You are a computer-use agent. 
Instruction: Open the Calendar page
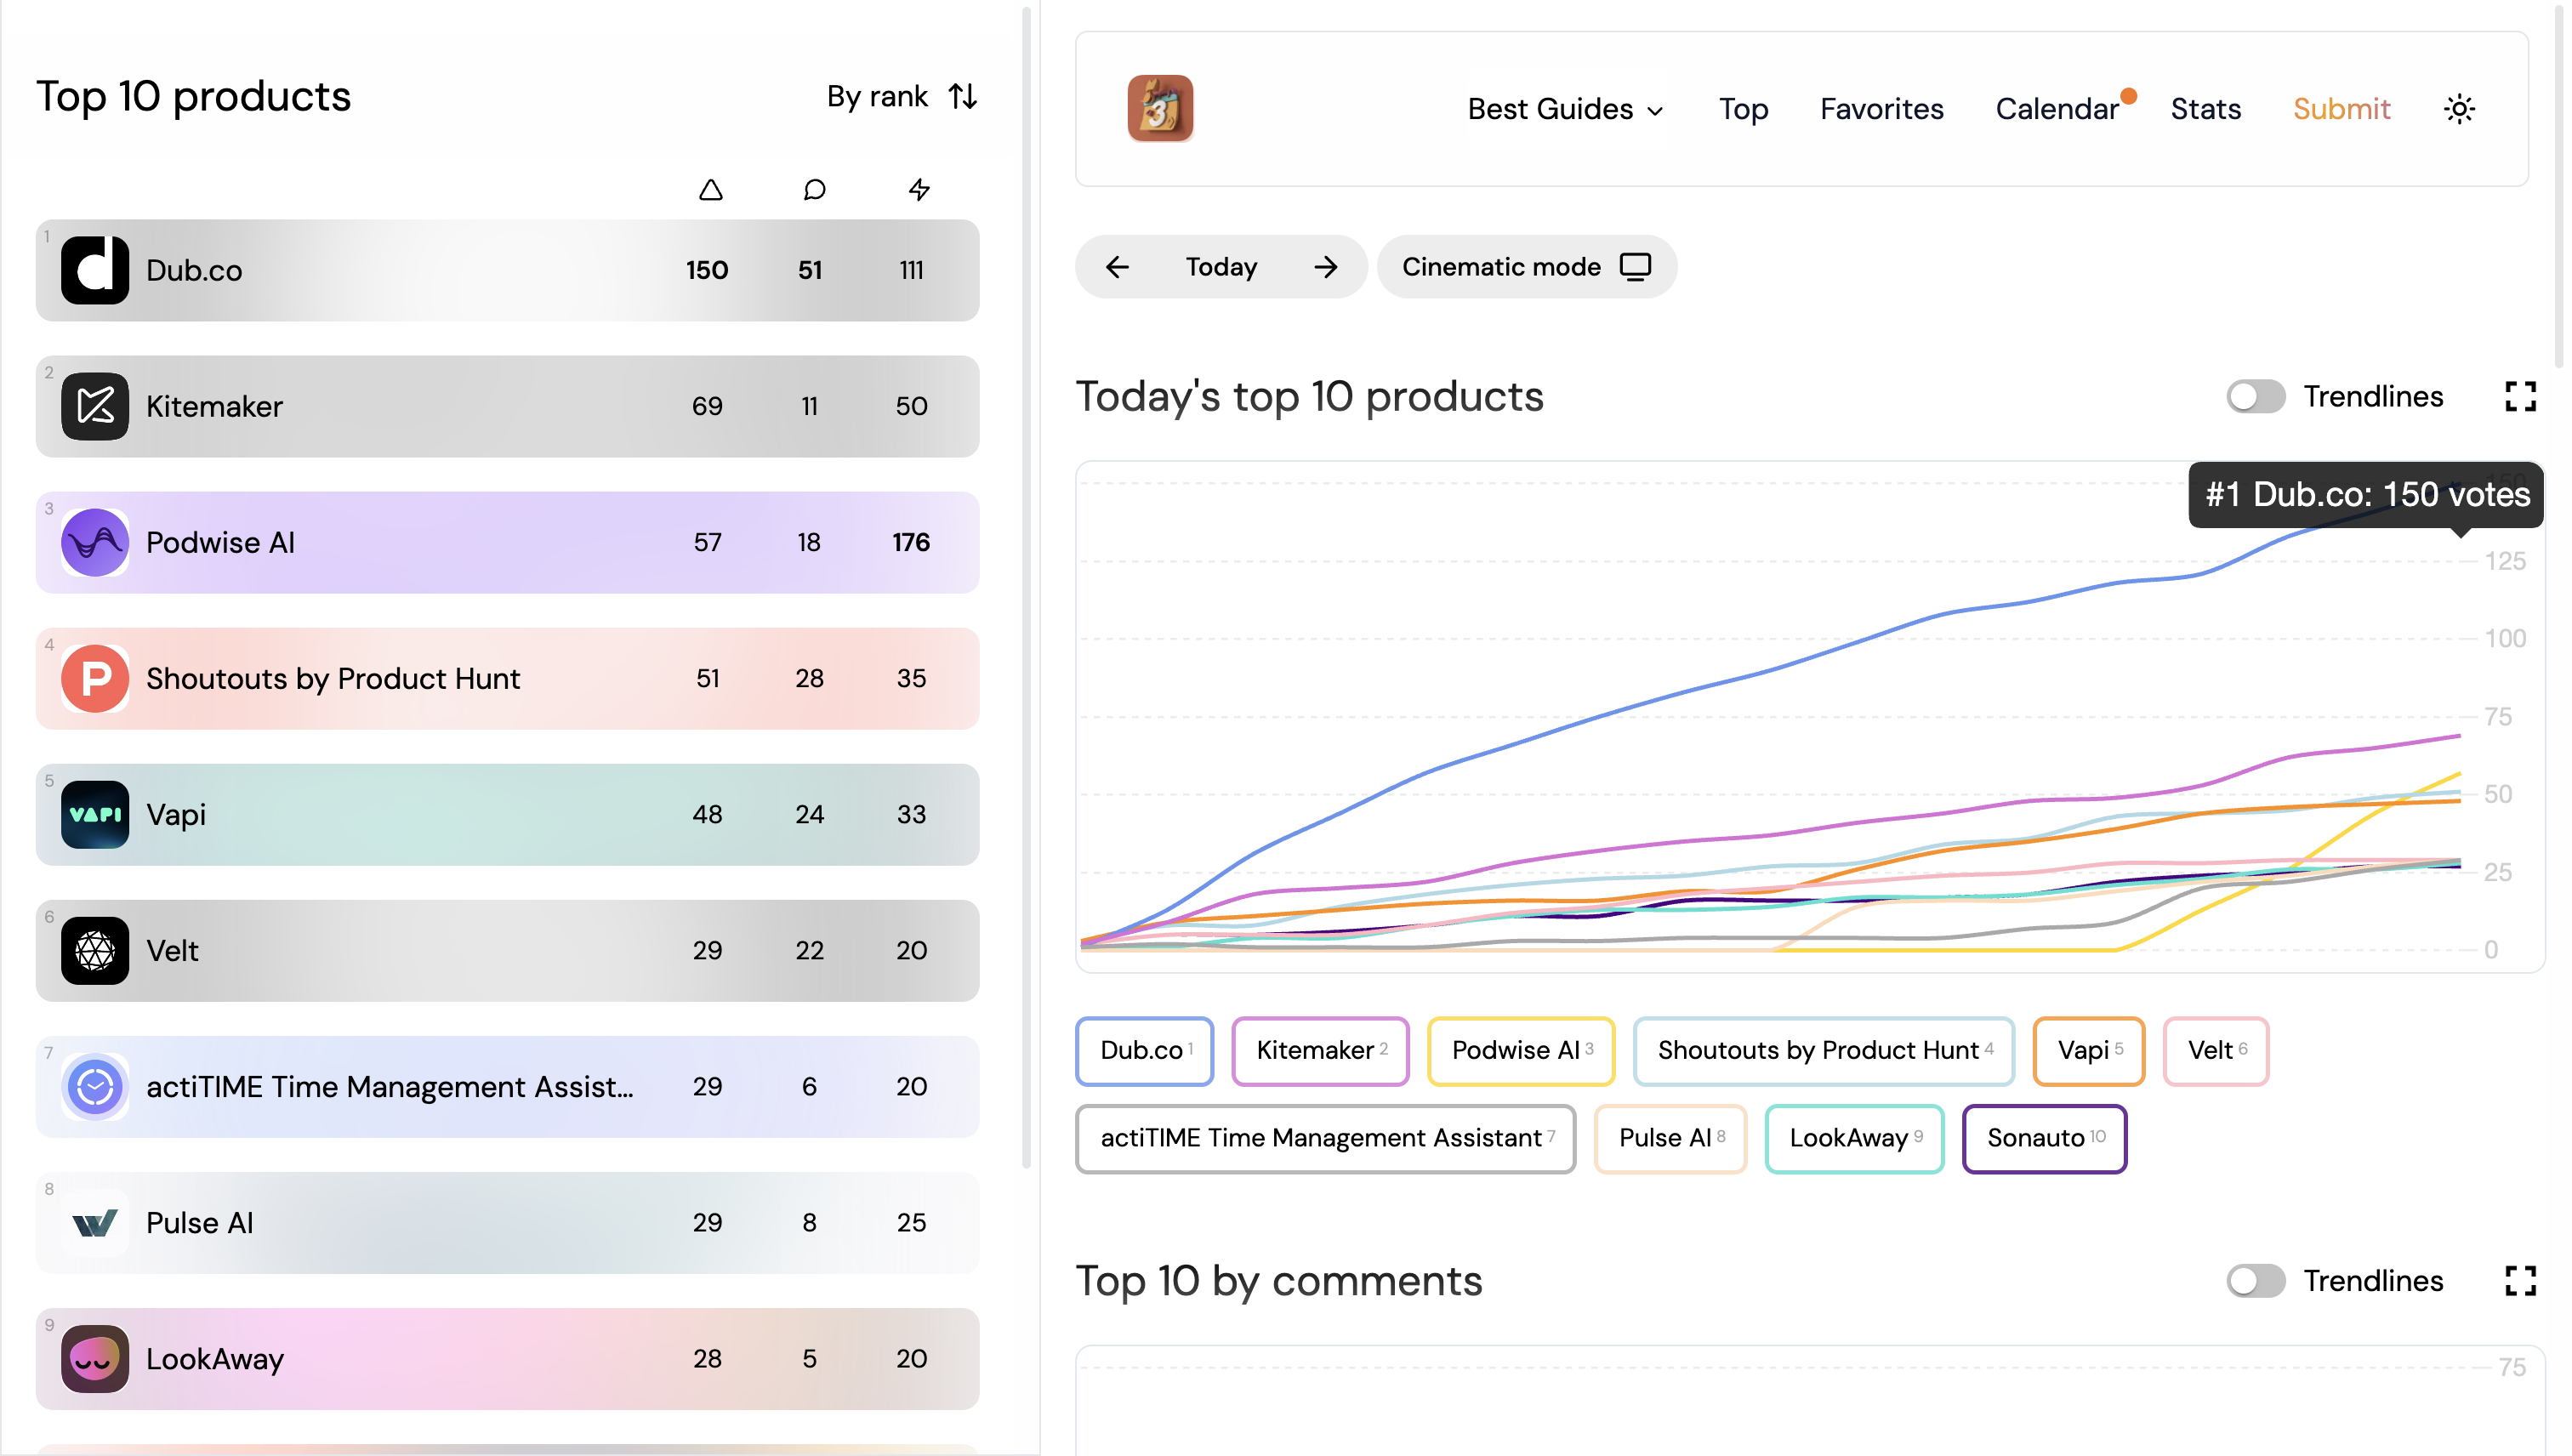(2057, 109)
